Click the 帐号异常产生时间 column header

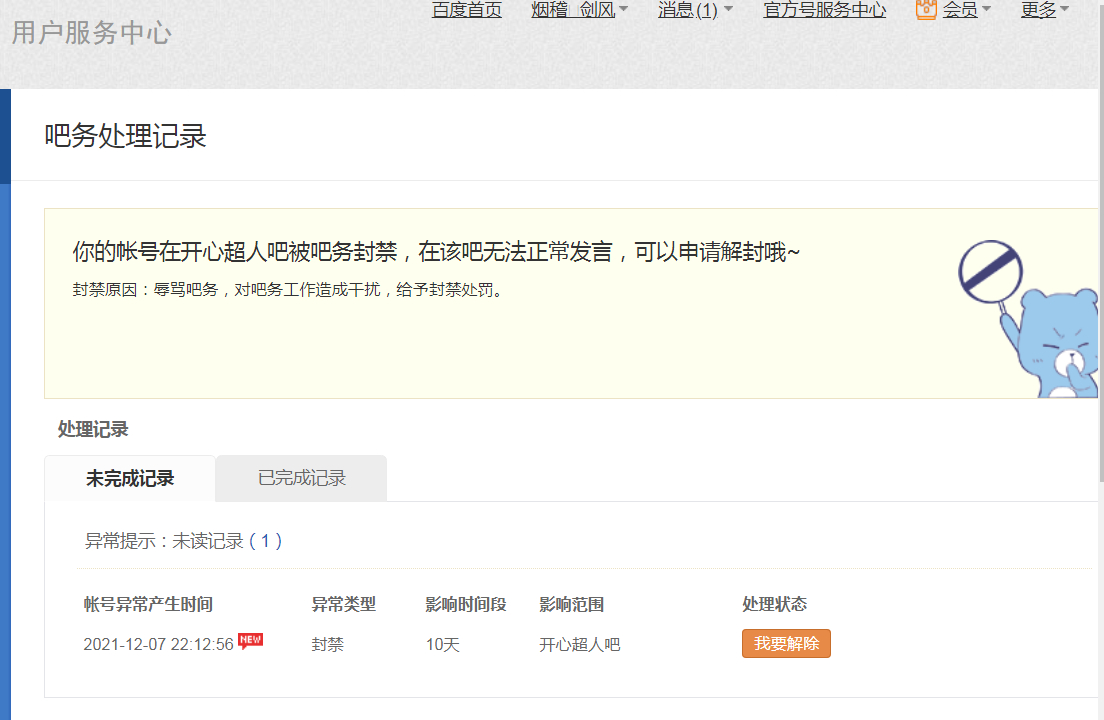coord(148,604)
